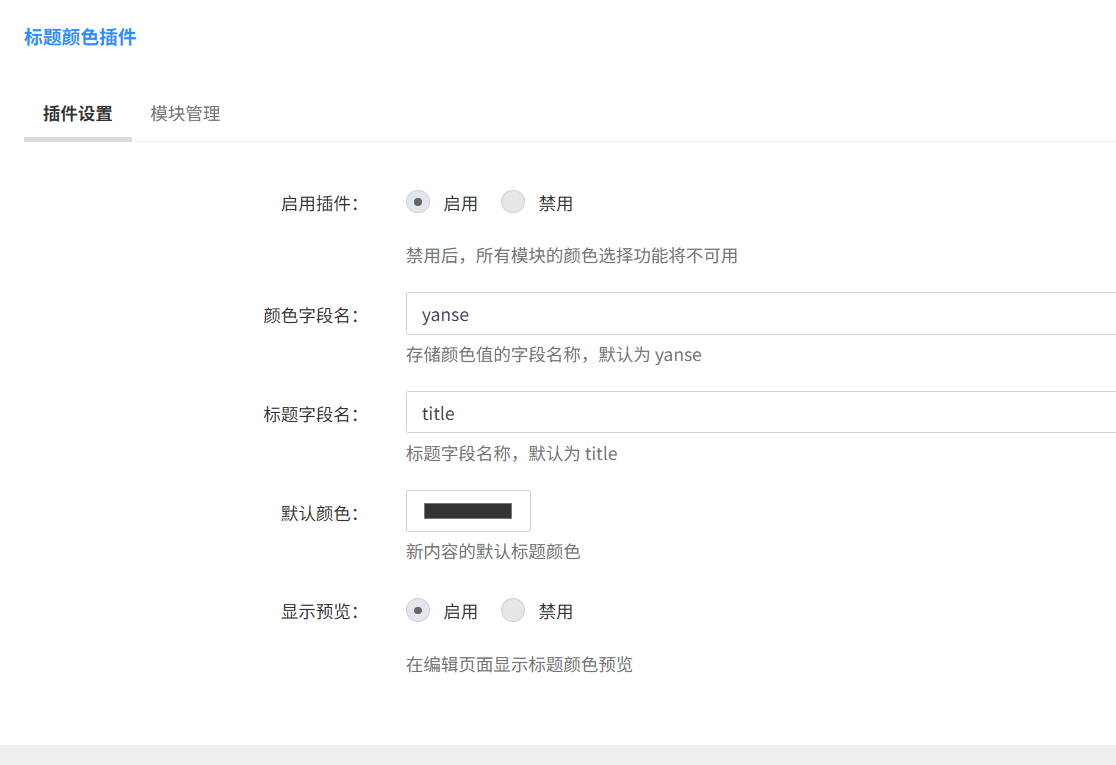Focus the 颜色字段名 input containing yanse
Screen dimensions: 1116x765
[x=761, y=314]
